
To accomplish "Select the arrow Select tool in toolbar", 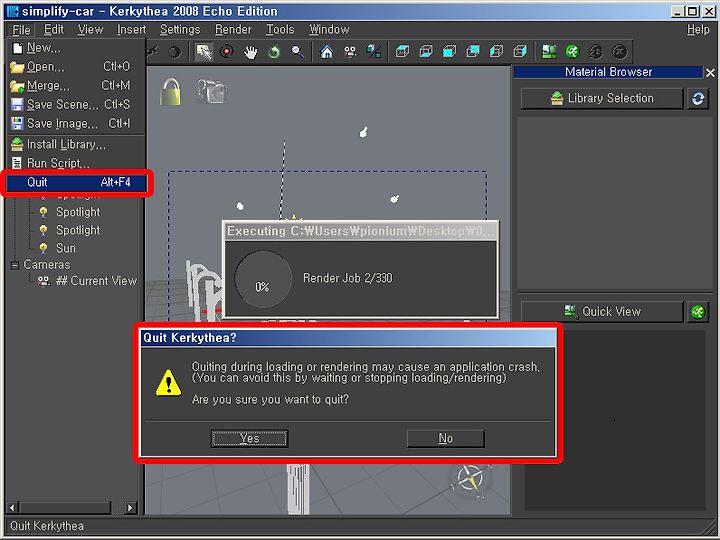I will [x=203, y=52].
